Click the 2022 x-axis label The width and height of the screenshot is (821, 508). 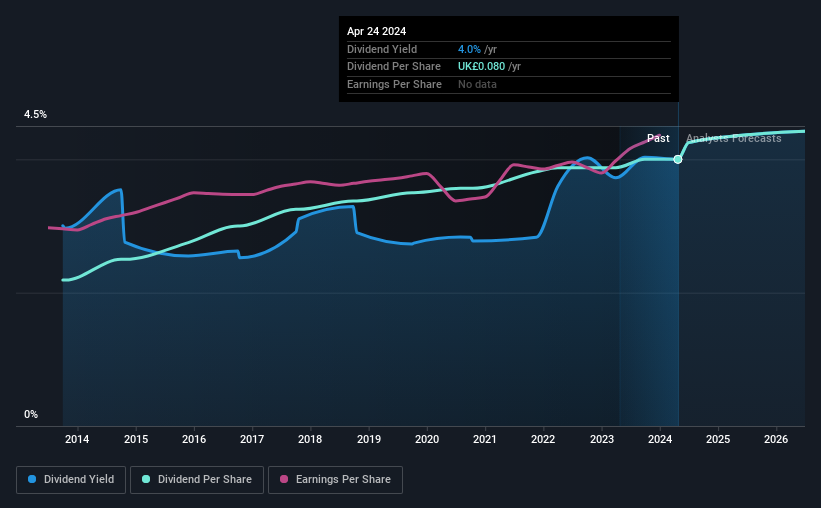[543, 439]
